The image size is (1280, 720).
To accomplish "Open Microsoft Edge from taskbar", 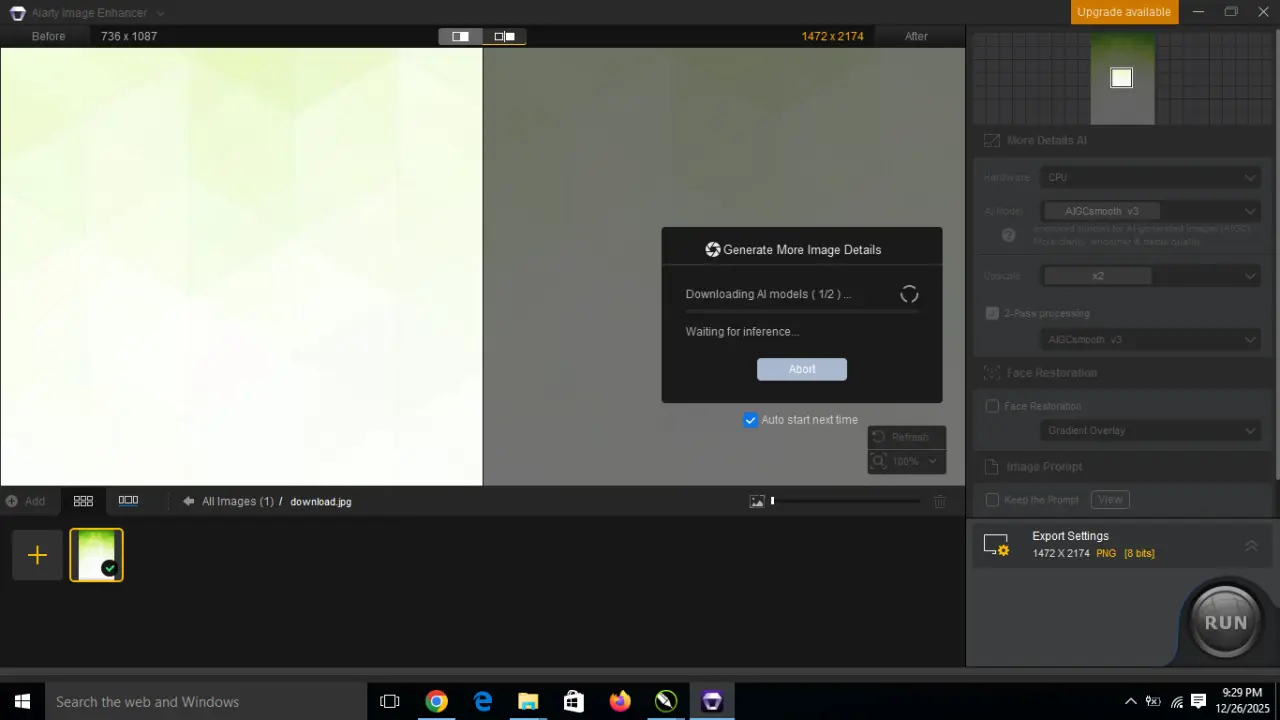I will (482, 702).
